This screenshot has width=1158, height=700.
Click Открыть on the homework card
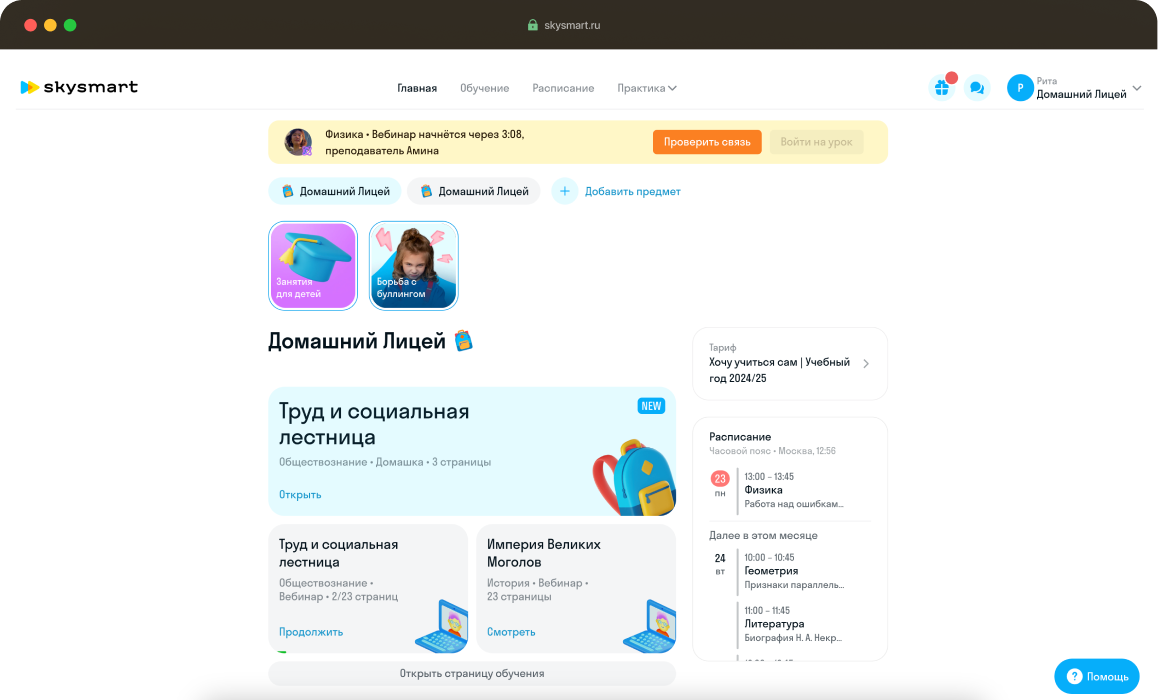coord(300,495)
